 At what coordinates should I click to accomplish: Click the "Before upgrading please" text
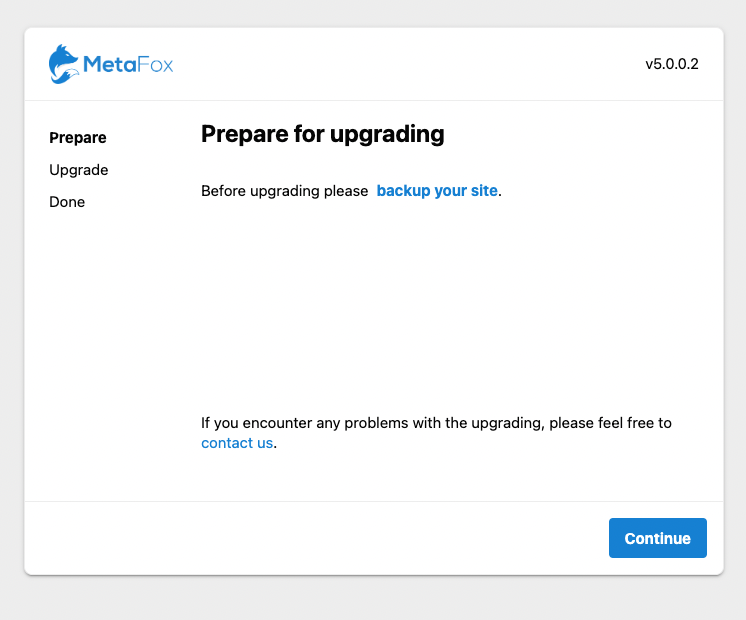tap(284, 191)
